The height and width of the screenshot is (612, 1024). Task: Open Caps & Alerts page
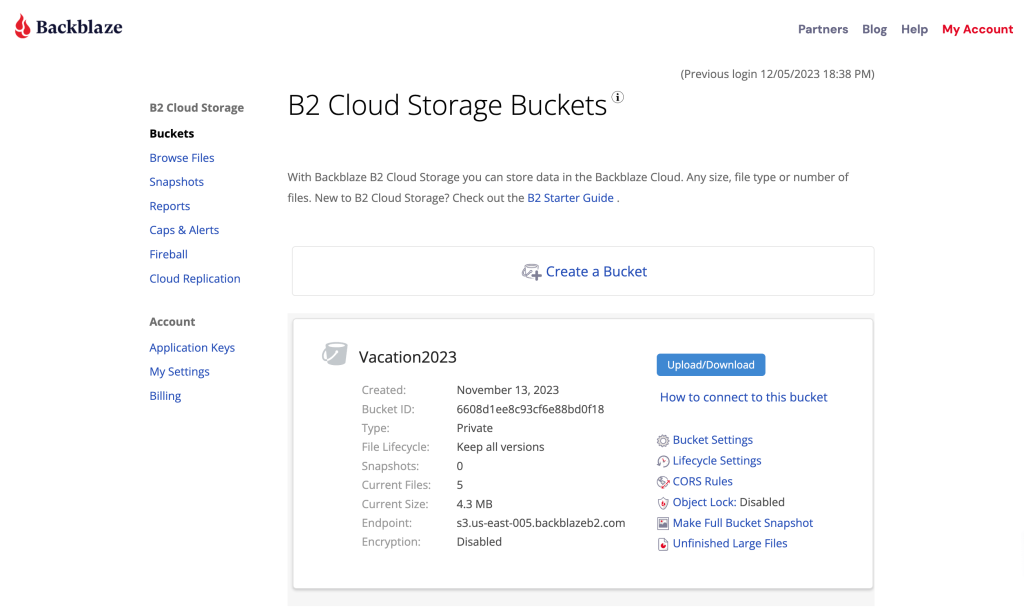(184, 230)
